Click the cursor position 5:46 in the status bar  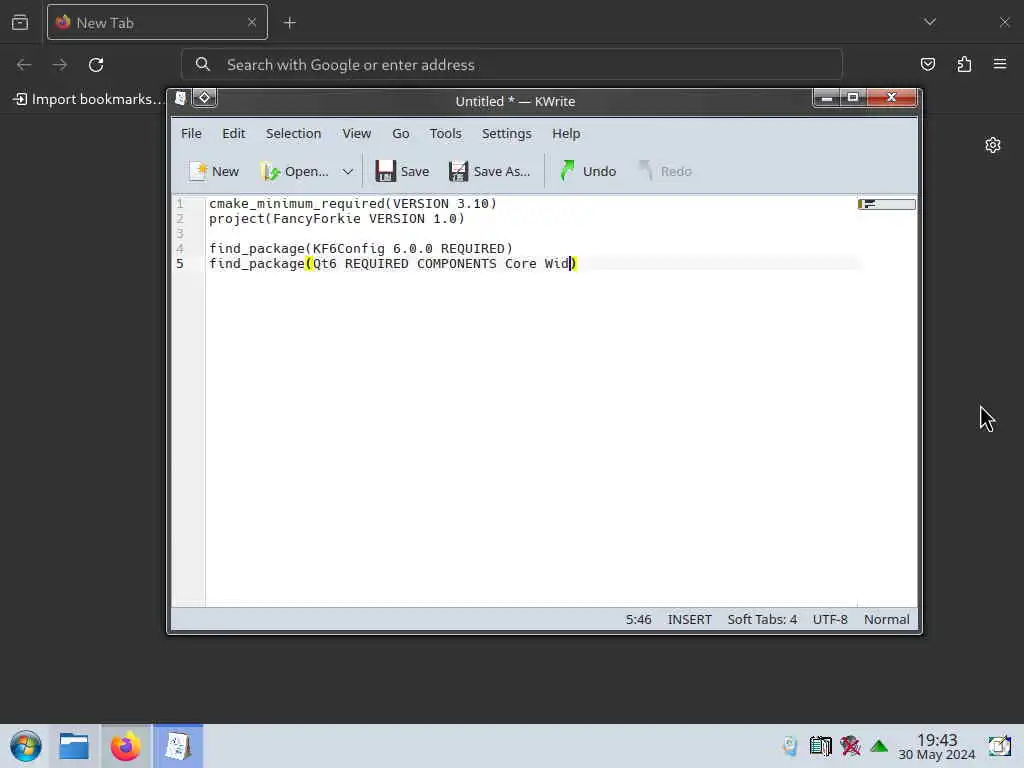(x=638, y=619)
